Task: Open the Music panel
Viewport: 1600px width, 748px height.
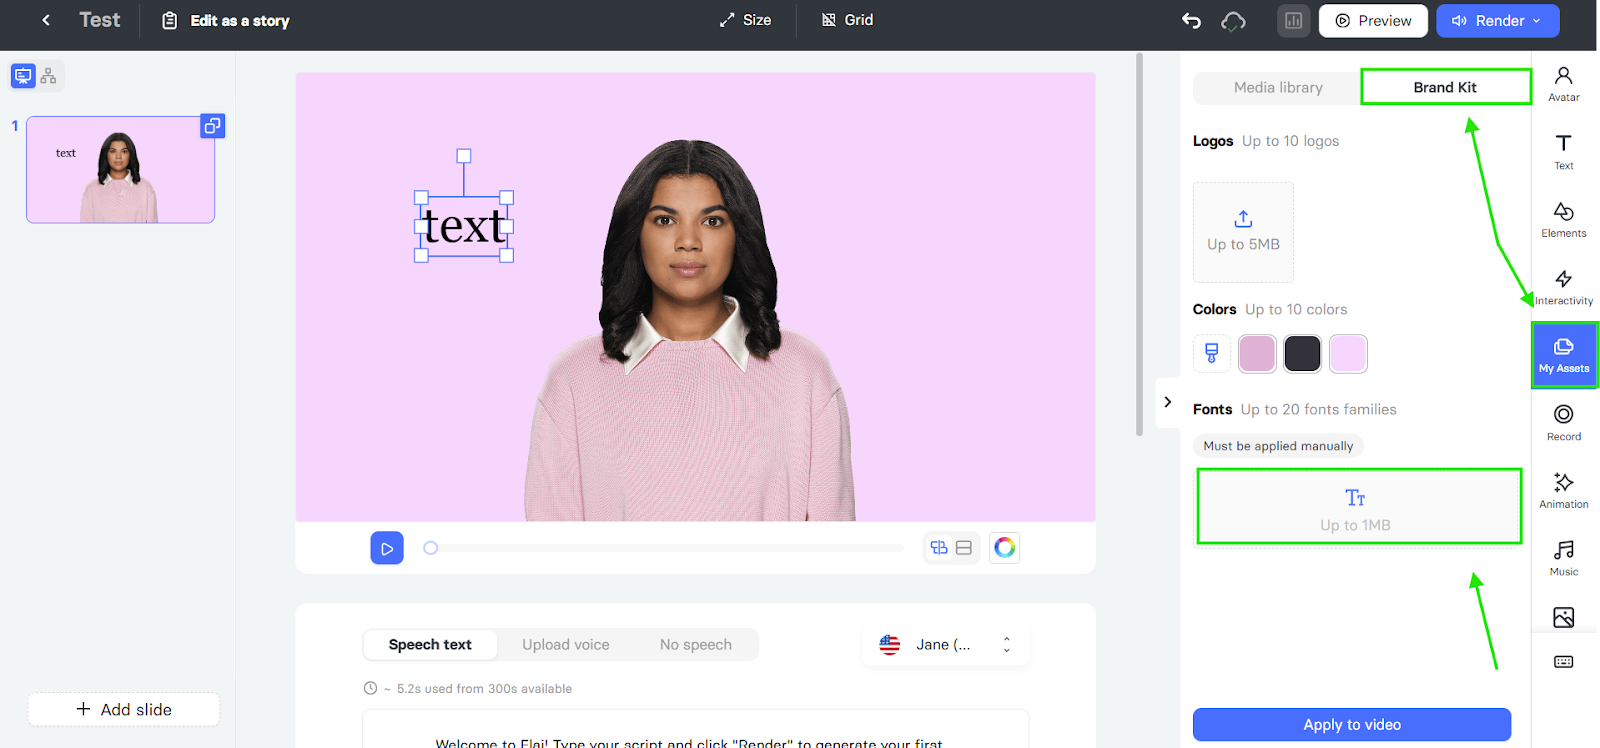Action: tap(1564, 558)
